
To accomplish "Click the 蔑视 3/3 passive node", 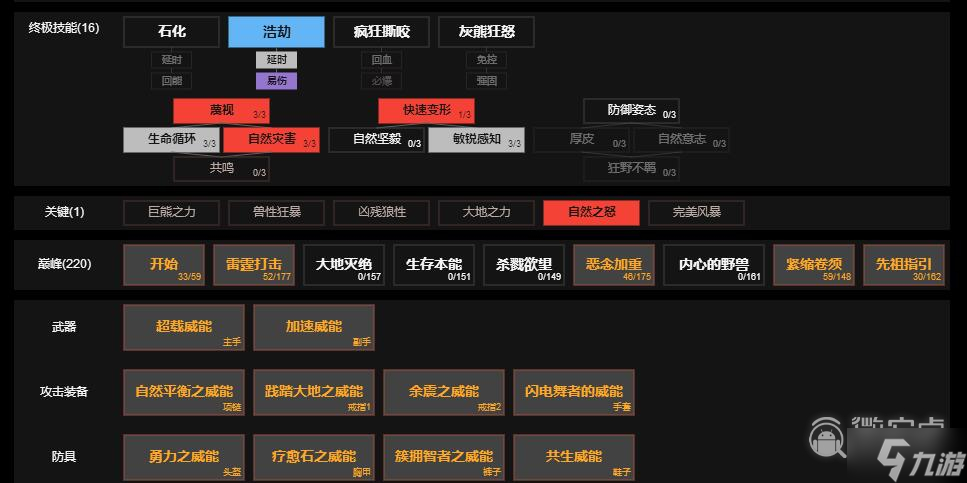I will click(x=221, y=111).
